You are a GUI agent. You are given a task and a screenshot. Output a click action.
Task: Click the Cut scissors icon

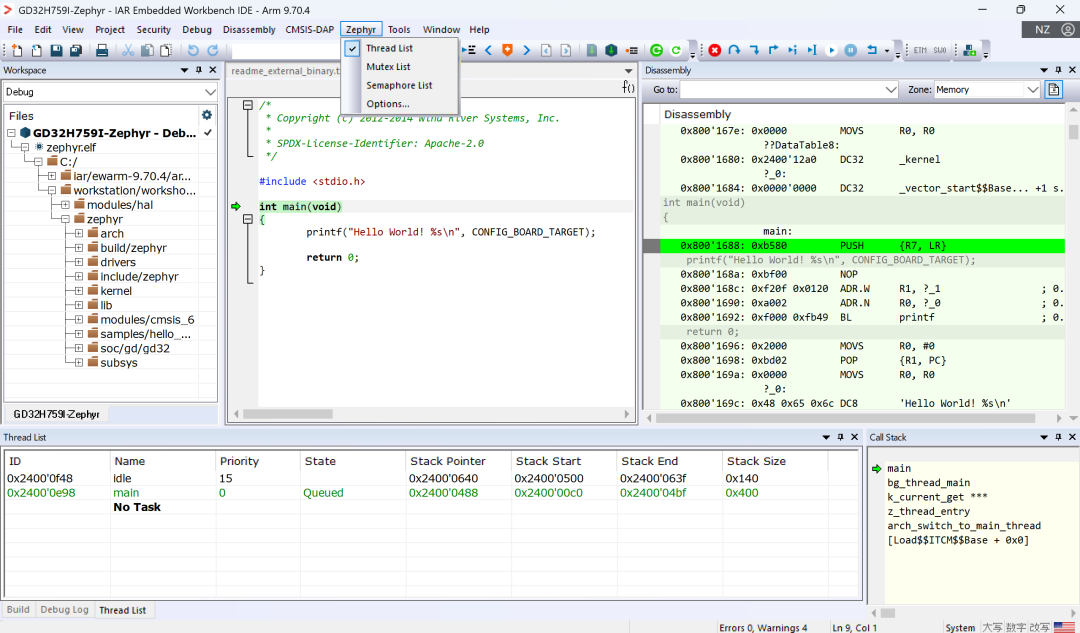[128, 50]
